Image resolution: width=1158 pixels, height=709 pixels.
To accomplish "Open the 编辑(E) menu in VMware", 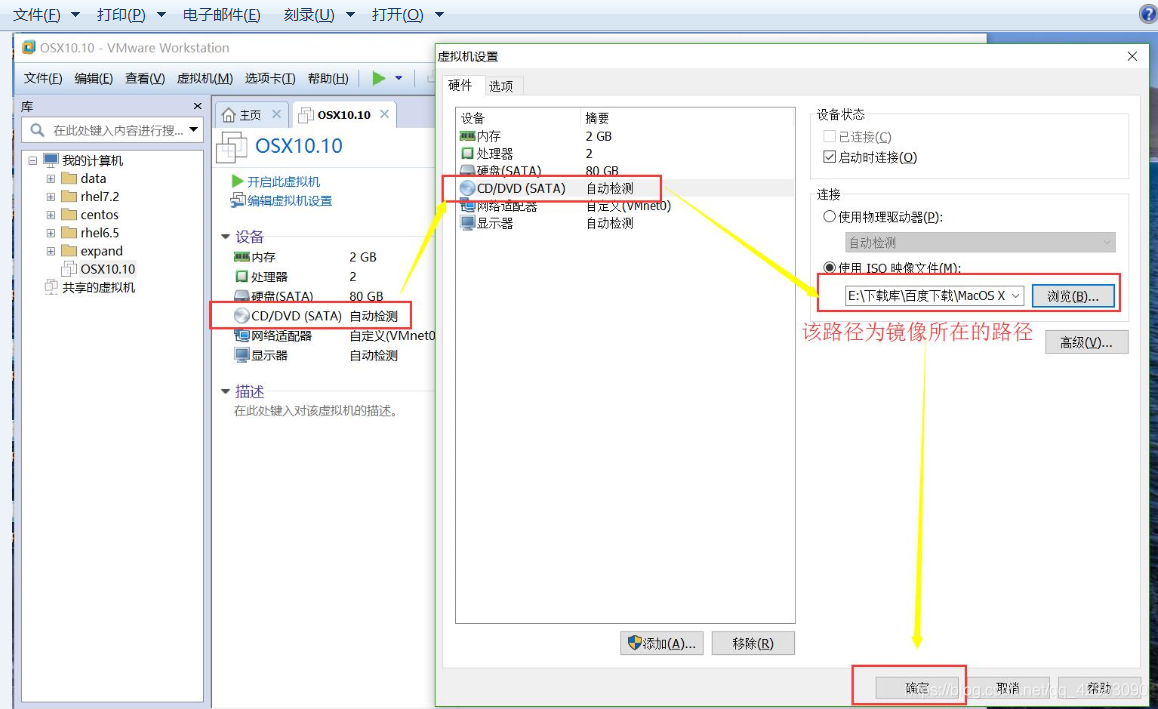I will click(94, 78).
